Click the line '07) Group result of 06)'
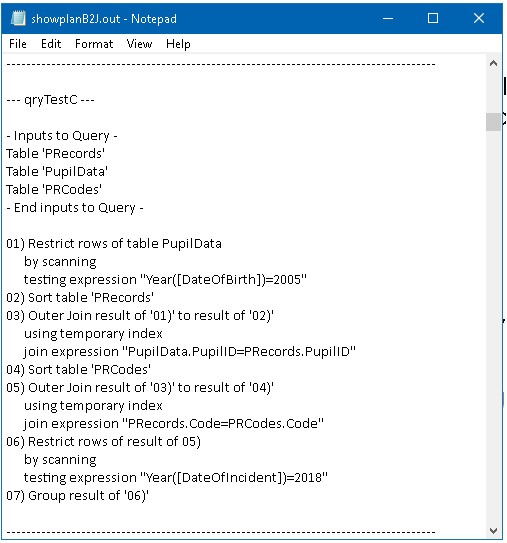 click(78, 496)
